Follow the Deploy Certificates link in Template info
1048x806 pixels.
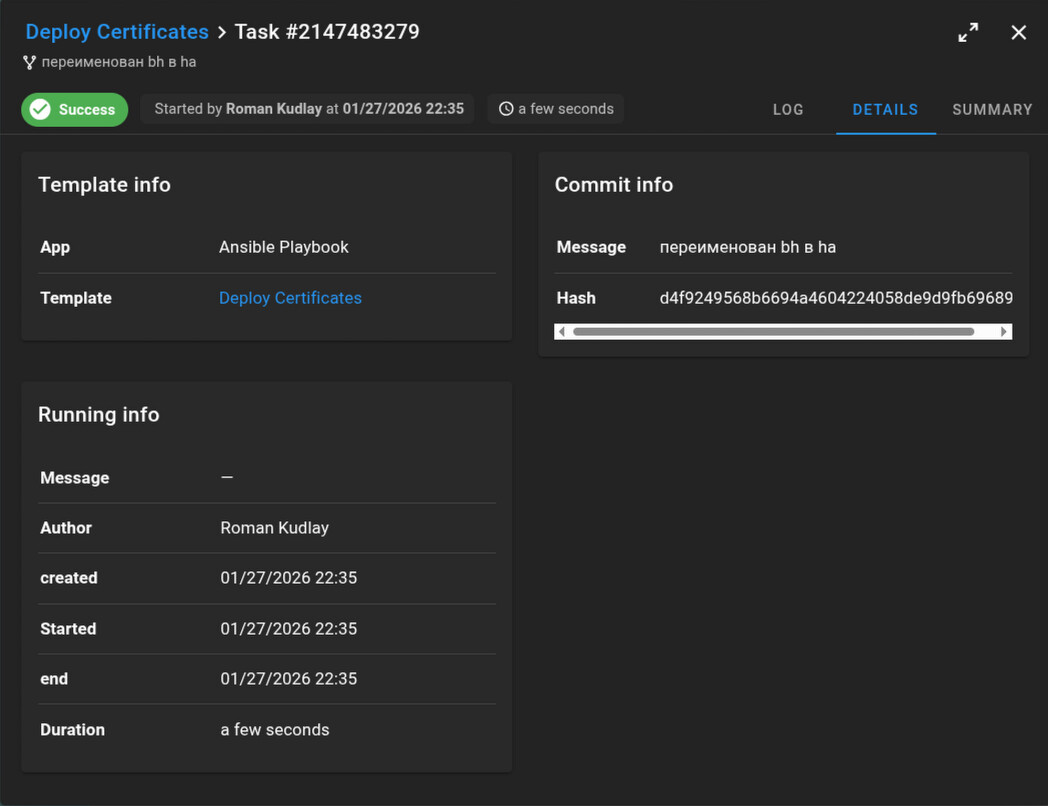click(290, 298)
